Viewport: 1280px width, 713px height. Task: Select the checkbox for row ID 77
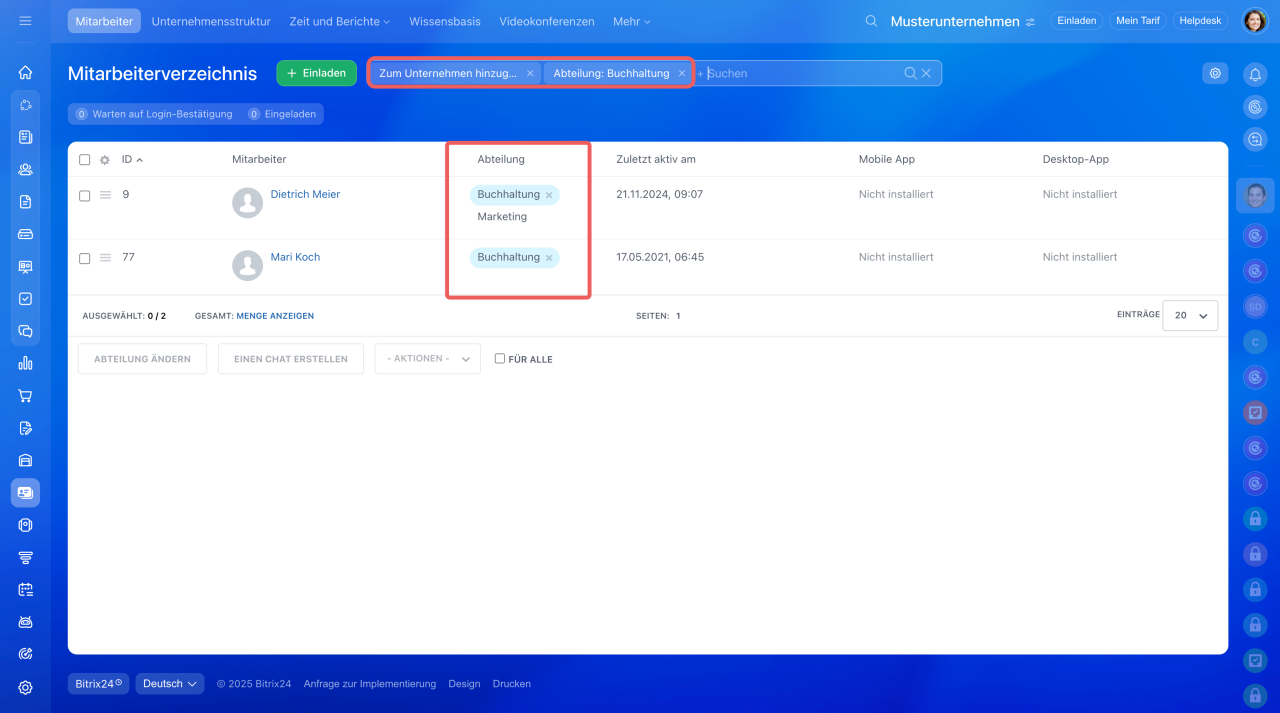84,258
